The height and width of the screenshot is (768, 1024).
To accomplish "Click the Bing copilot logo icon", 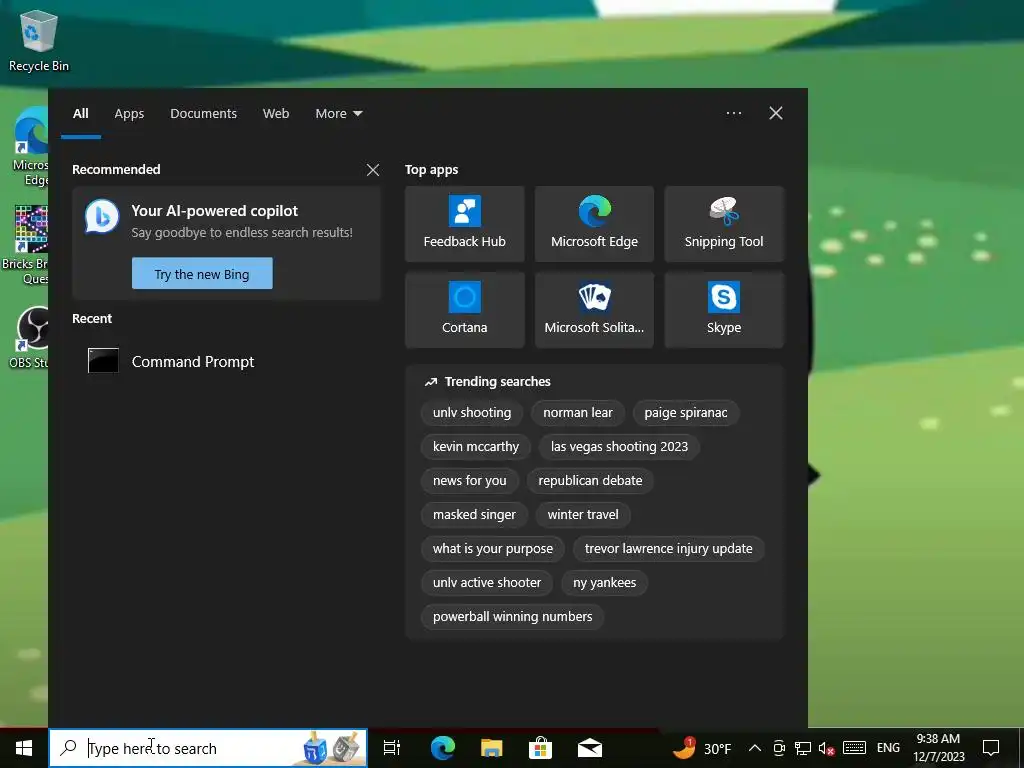I will click(102, 217).
